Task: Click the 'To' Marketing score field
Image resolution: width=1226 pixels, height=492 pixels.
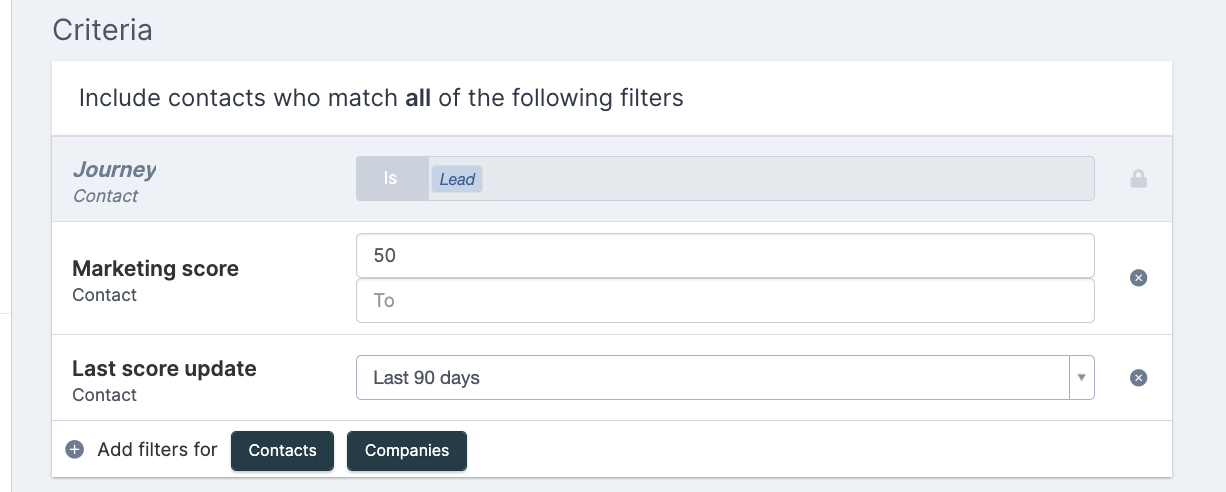Action: pos(725,300)
